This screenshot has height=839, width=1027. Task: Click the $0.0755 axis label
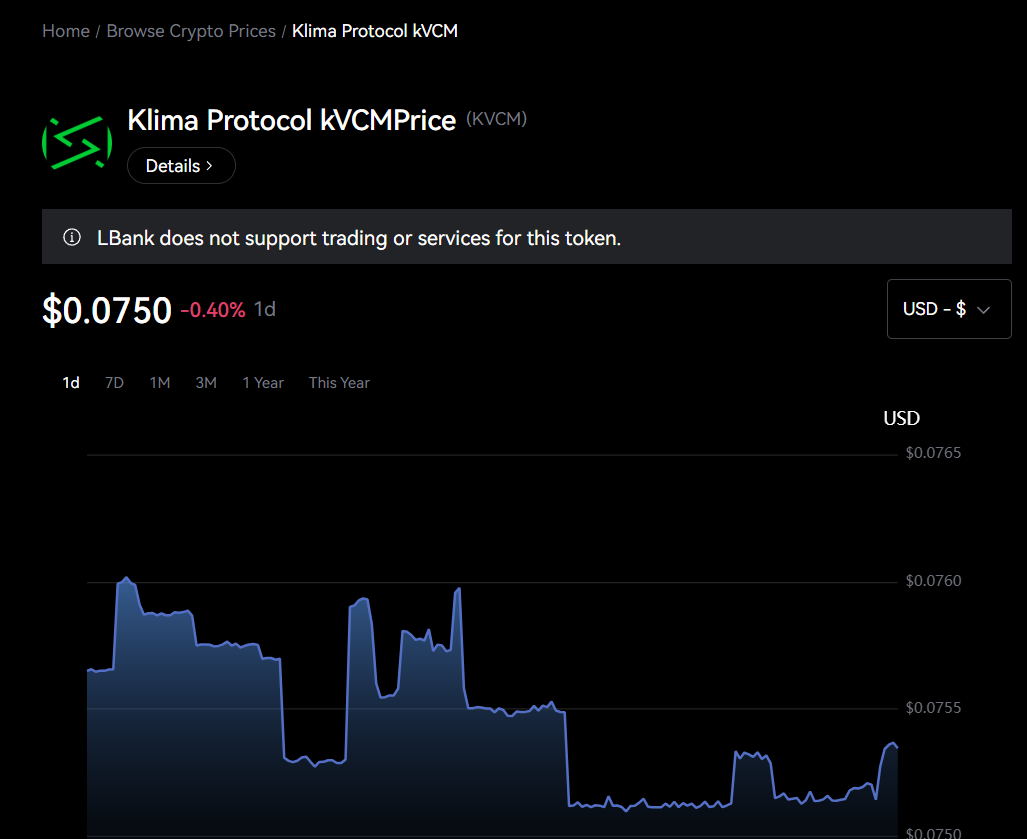coord(933,708)
